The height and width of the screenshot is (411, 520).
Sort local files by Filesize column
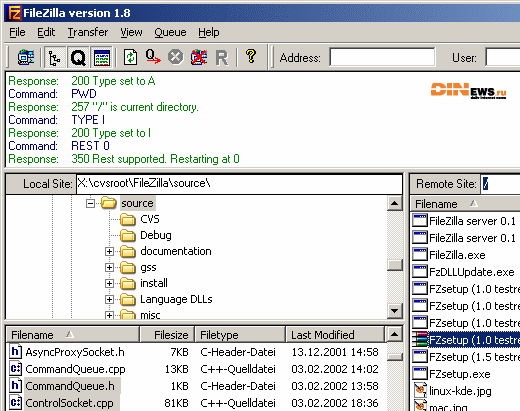pyautogui.click(x=167, y=334)
